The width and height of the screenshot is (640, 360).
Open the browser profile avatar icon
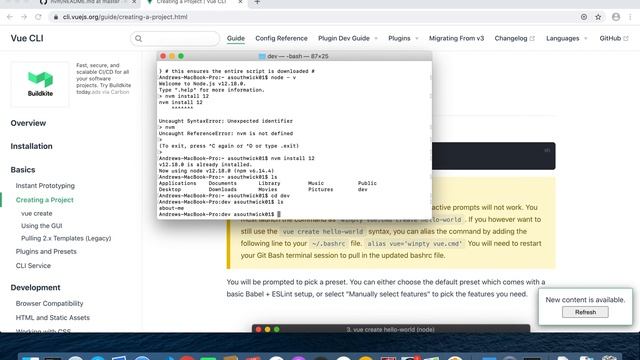click(616, 17)
